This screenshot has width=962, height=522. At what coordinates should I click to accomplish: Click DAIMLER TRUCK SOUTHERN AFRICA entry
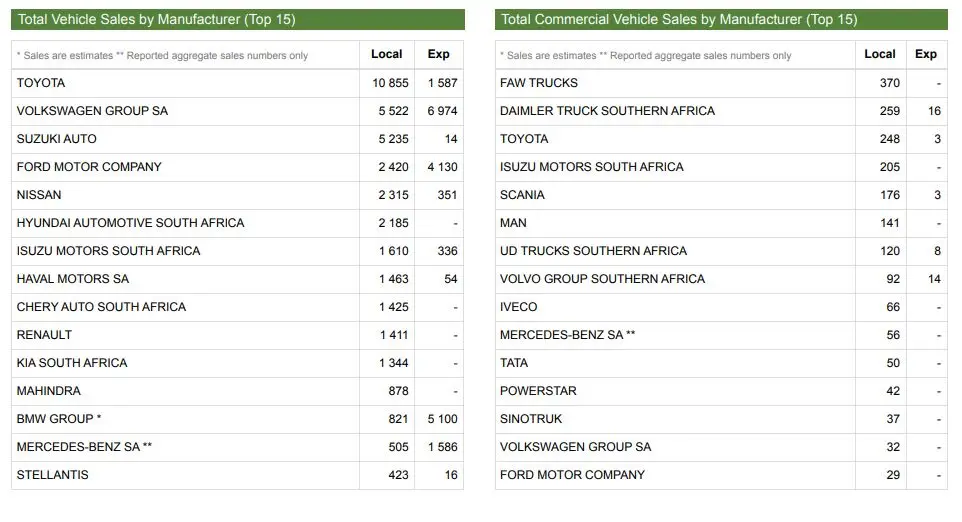(607, 111)
